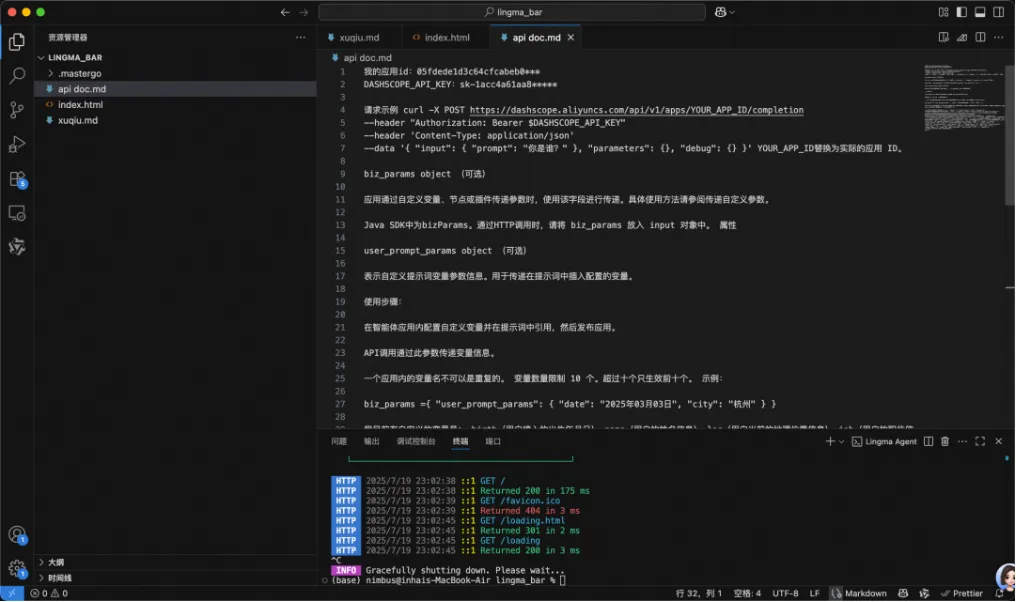Open the Run and Debug view
1016x602 pixels.
pos(17,144)
